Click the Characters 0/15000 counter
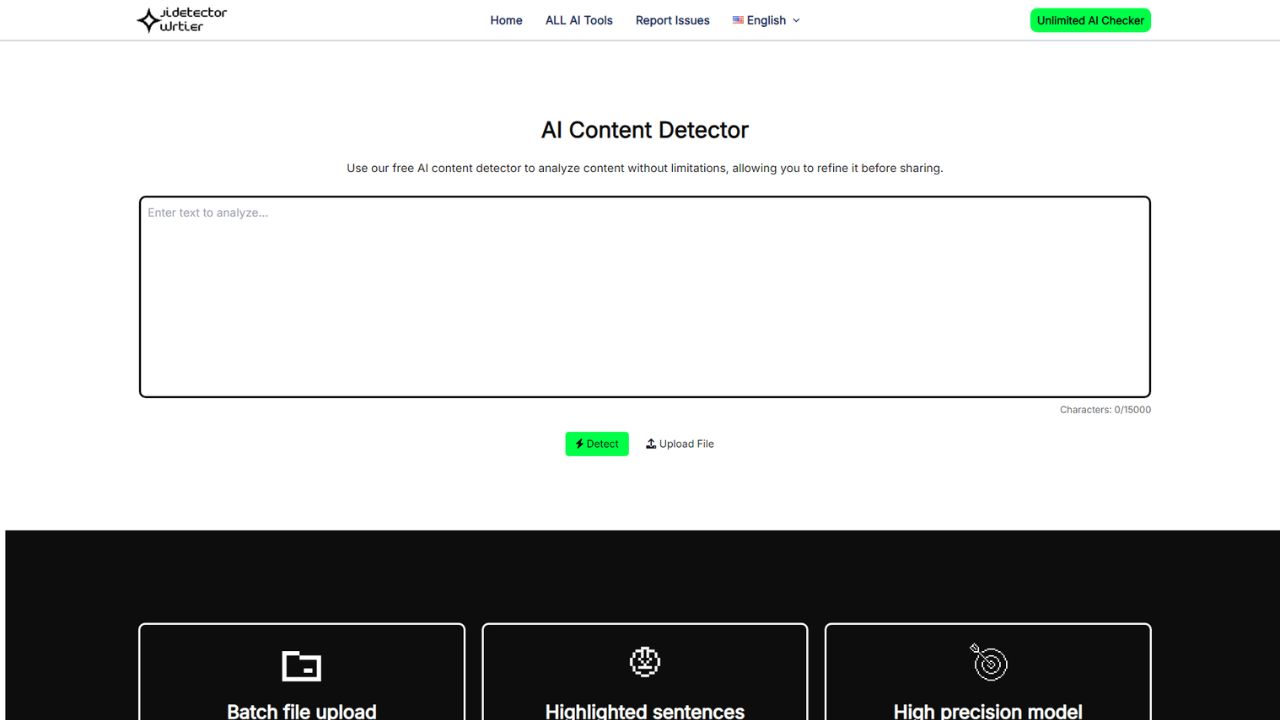Image resolution: width=1280 pixels, height=720 pixels. (x=1106, y=409)
